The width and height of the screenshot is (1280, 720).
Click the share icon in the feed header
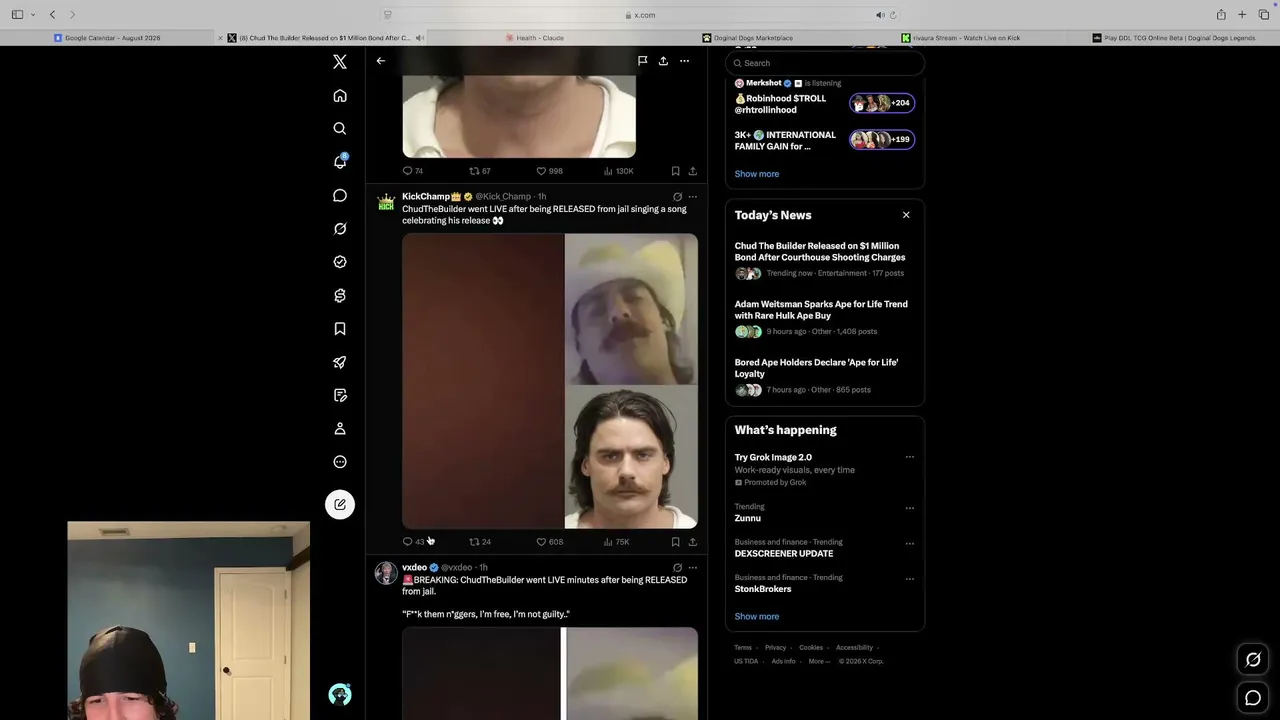tap(663, 61)
